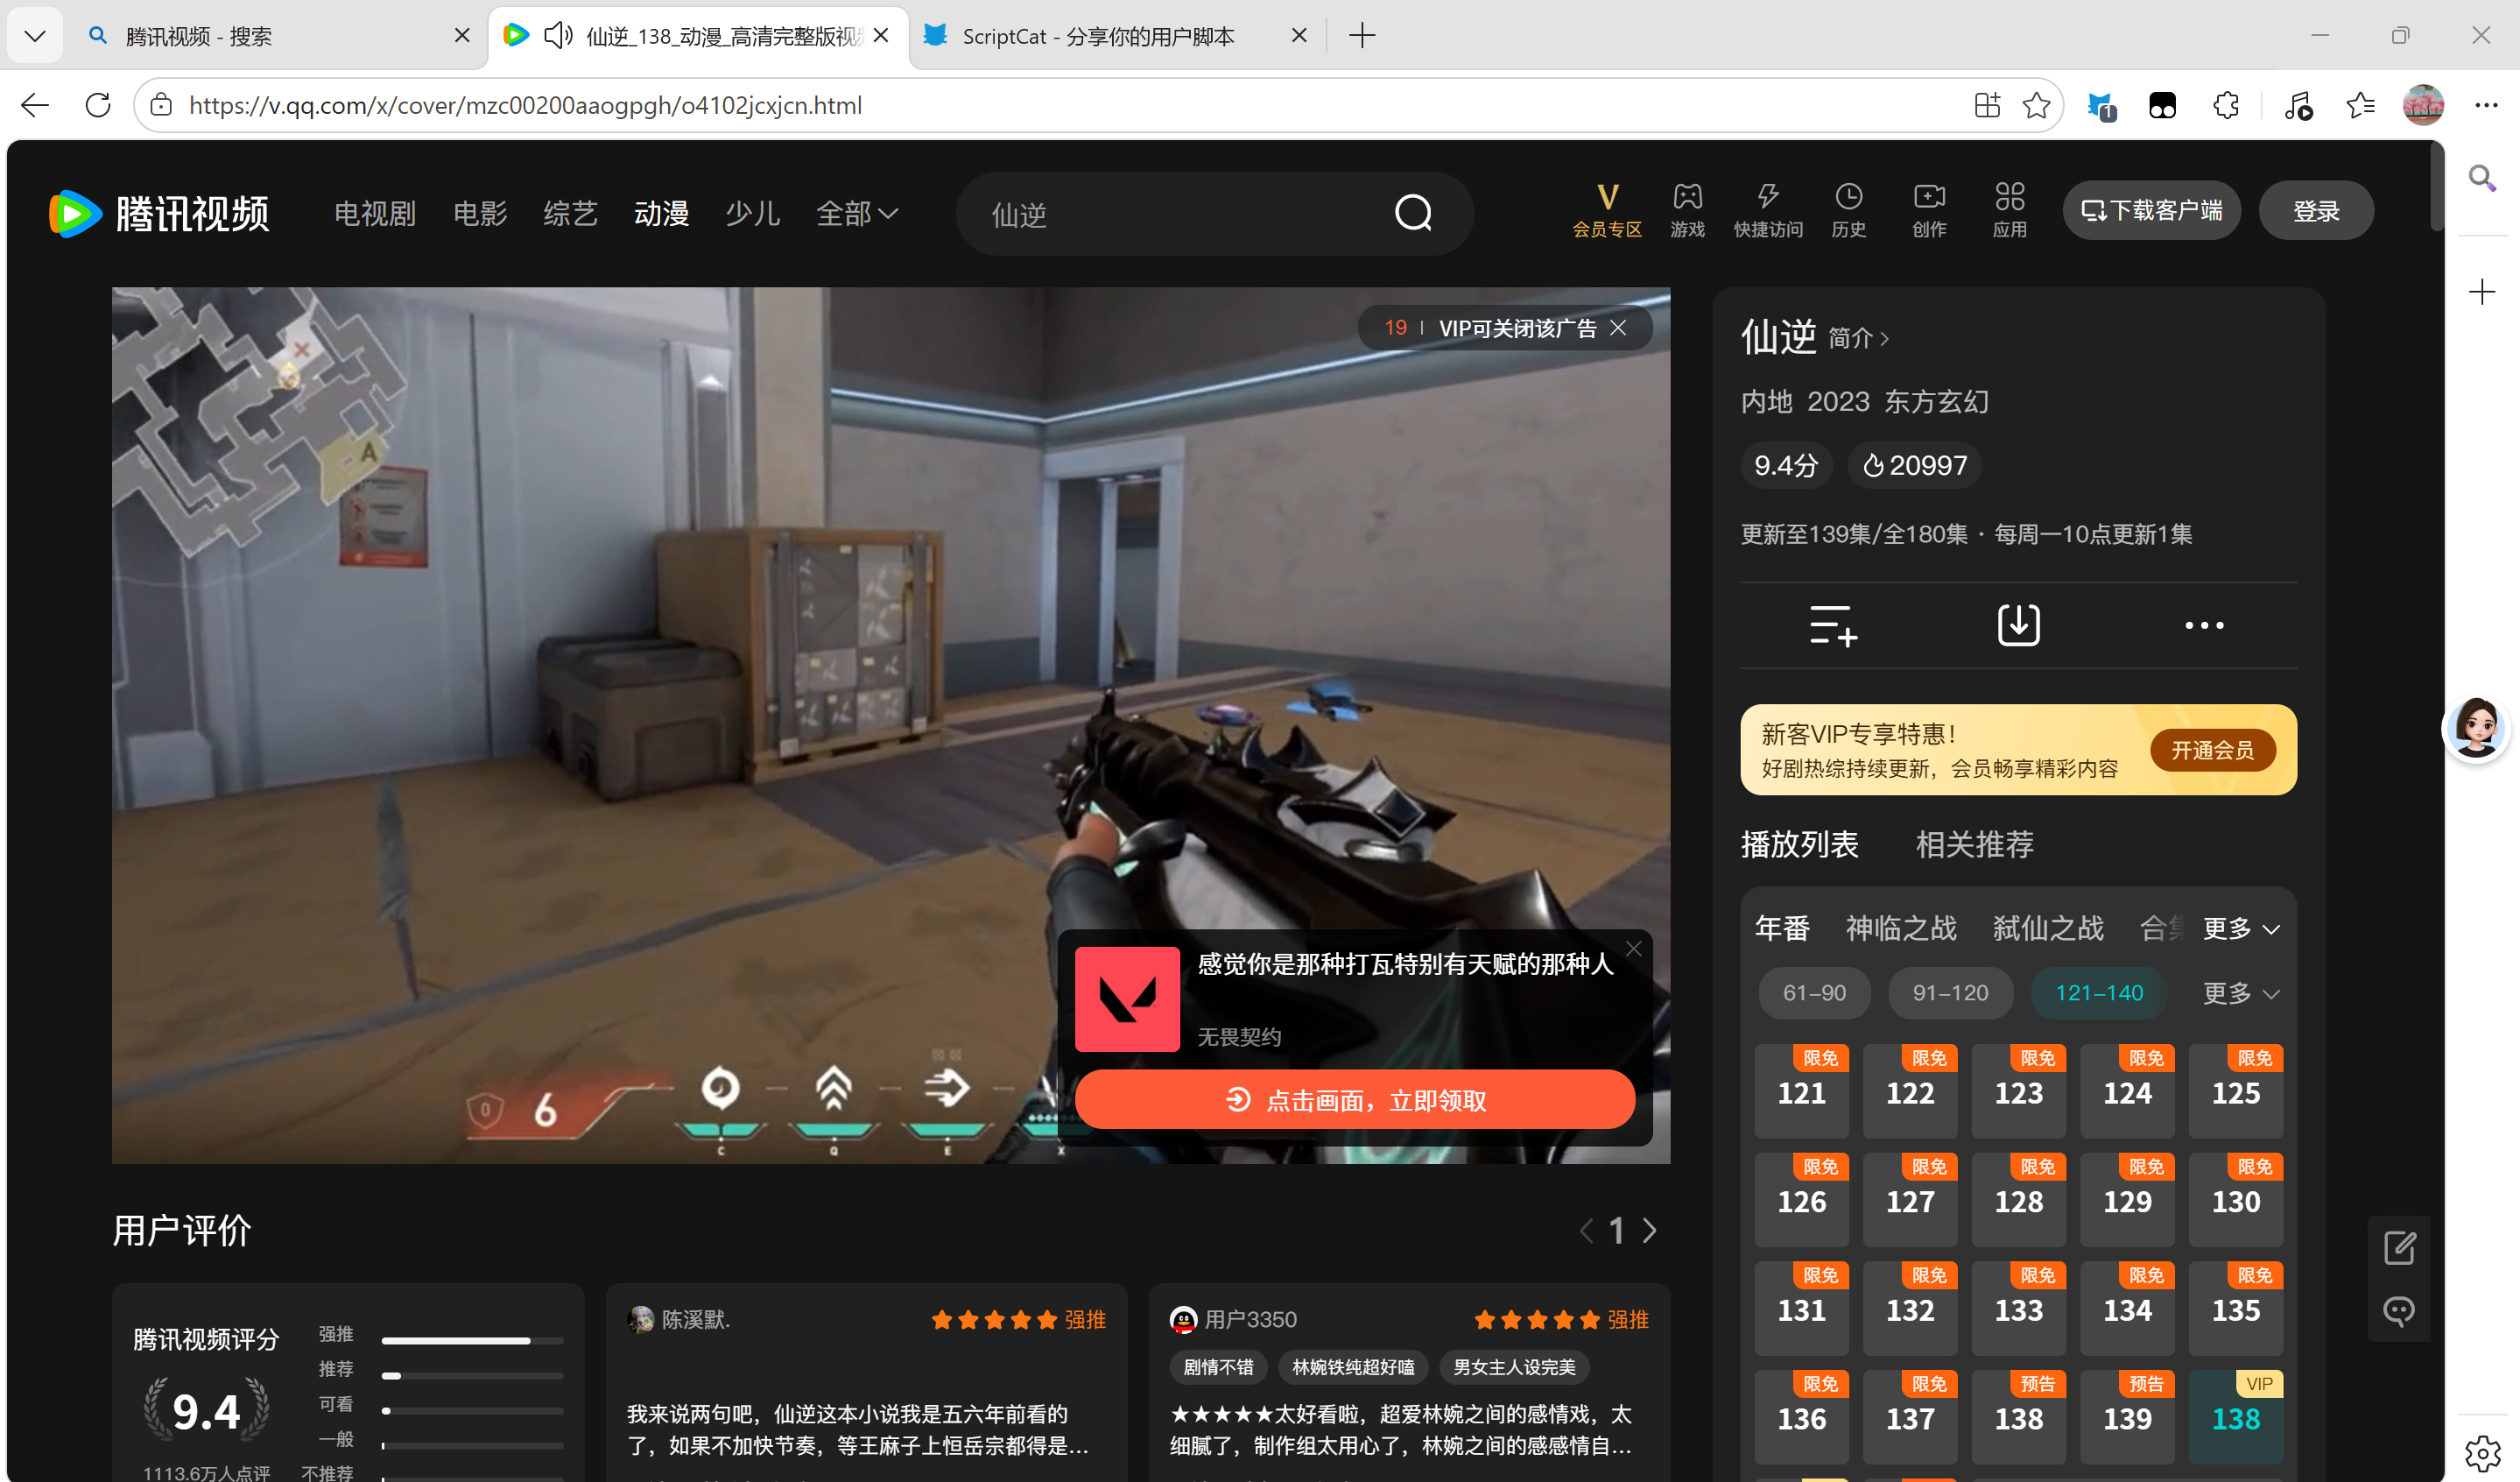Click the search magnifier icon
The image size is (2520, 1482).
[x=1413, y=213]
